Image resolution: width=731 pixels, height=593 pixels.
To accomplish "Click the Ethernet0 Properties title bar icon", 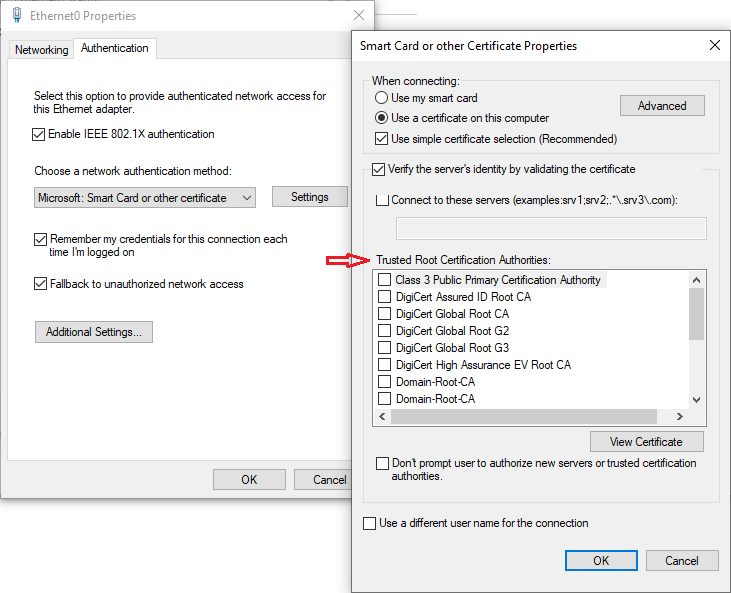I will coord(17,15).
